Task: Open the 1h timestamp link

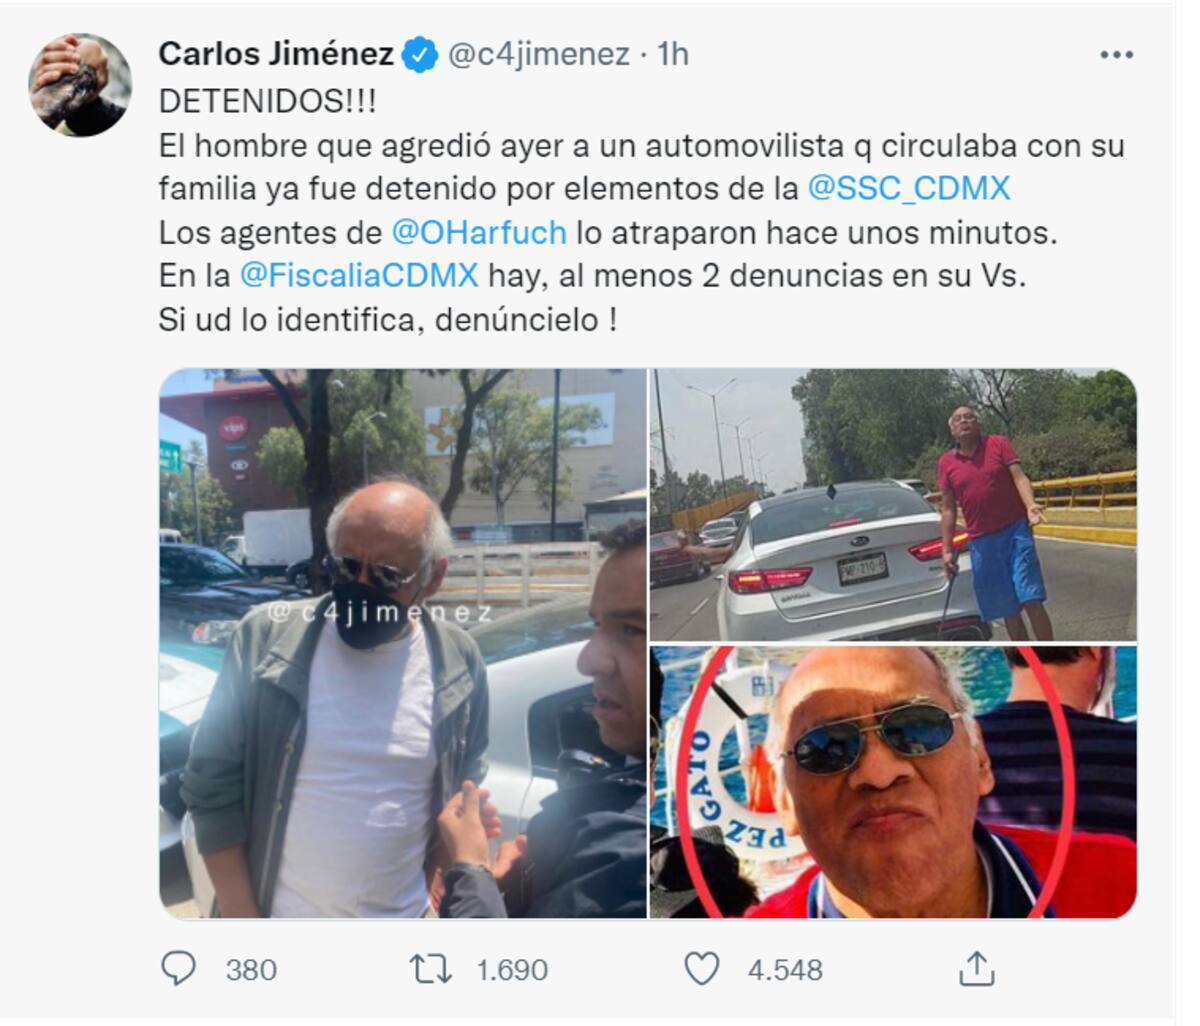Action: [x=673, y=54]
